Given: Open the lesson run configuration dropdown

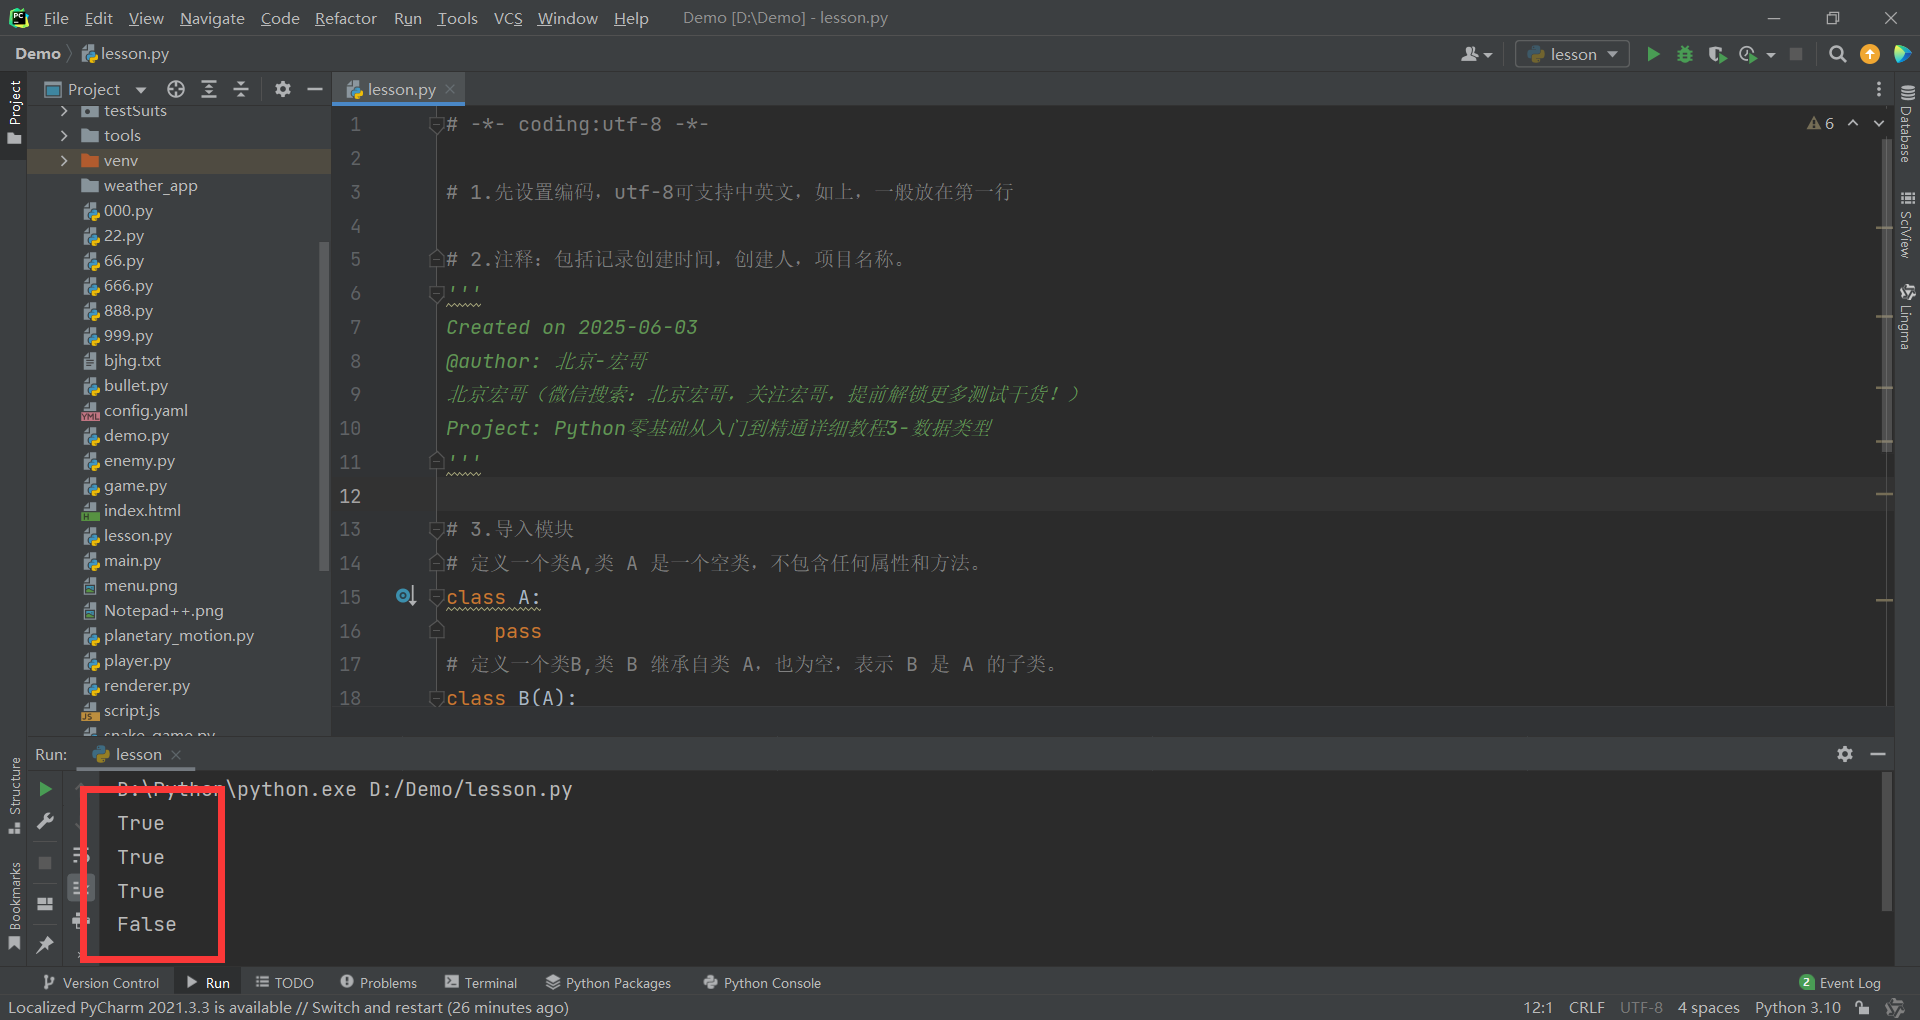Looking at the screenshot, I should [1572, 54].
